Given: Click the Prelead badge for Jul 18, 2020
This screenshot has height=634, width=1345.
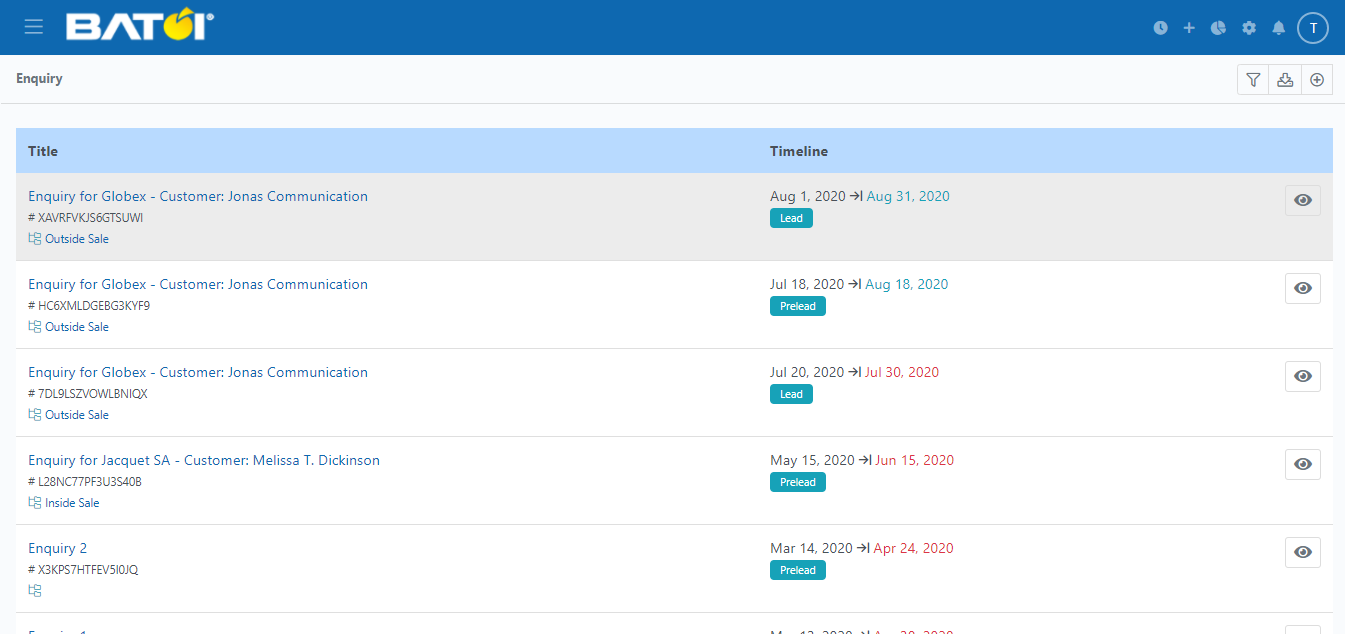Looking at the screenshot, I should [798, 306].
